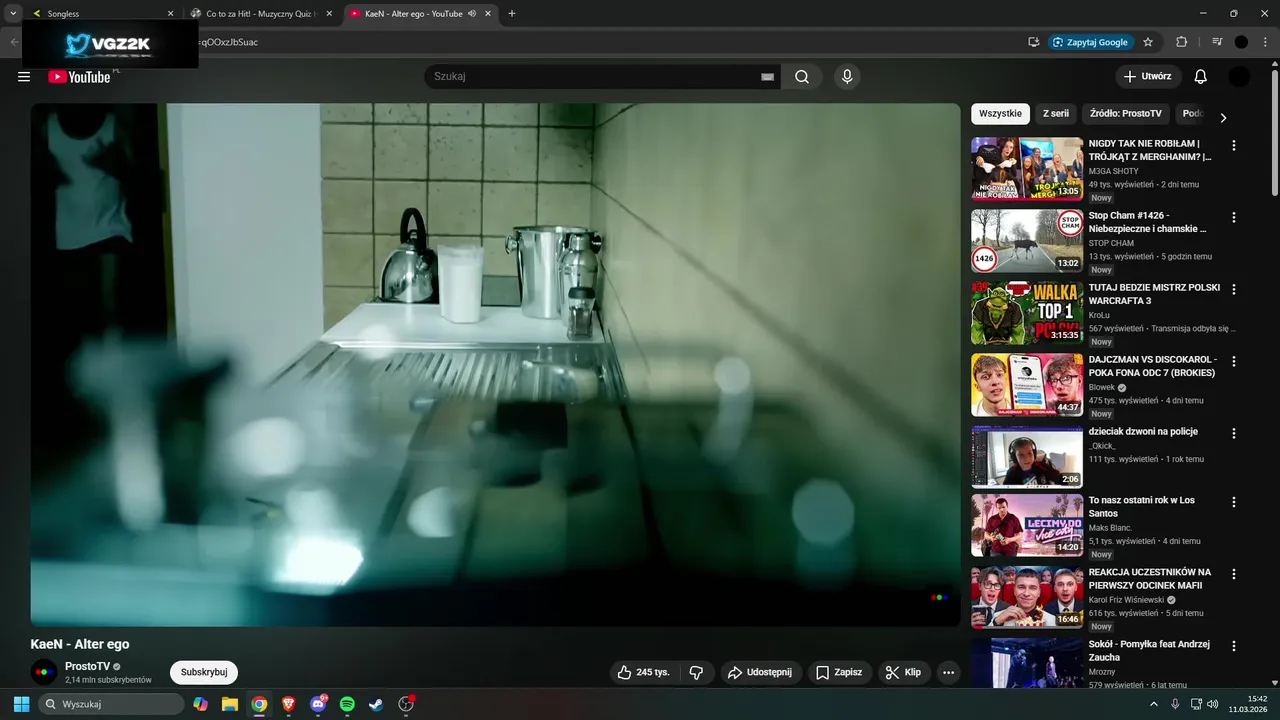Open the Windows Start menu
Screen dimensions: 1280x720
pos(21,704)
